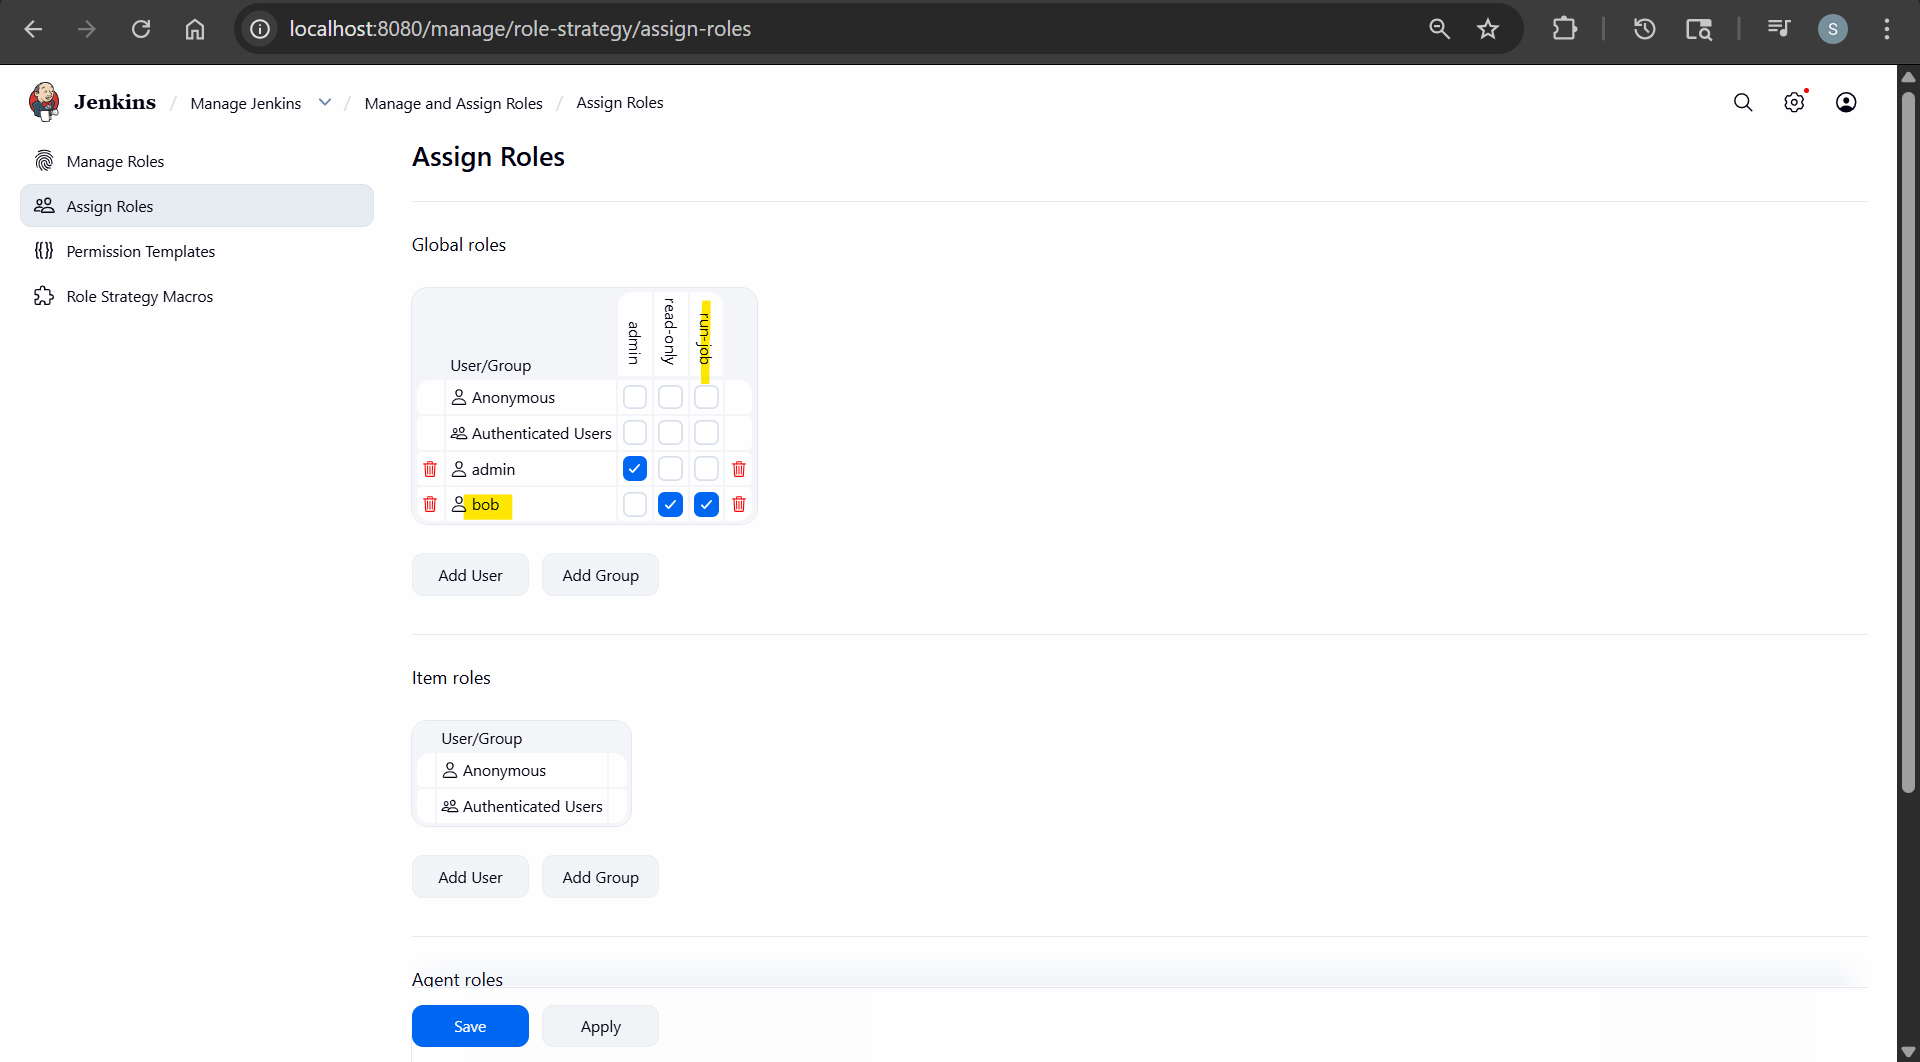The width and height of the screenshot is (1920, 1062).
Task: Toggle admin role for Authenticated Users
Action: click(x=635, y=433)
